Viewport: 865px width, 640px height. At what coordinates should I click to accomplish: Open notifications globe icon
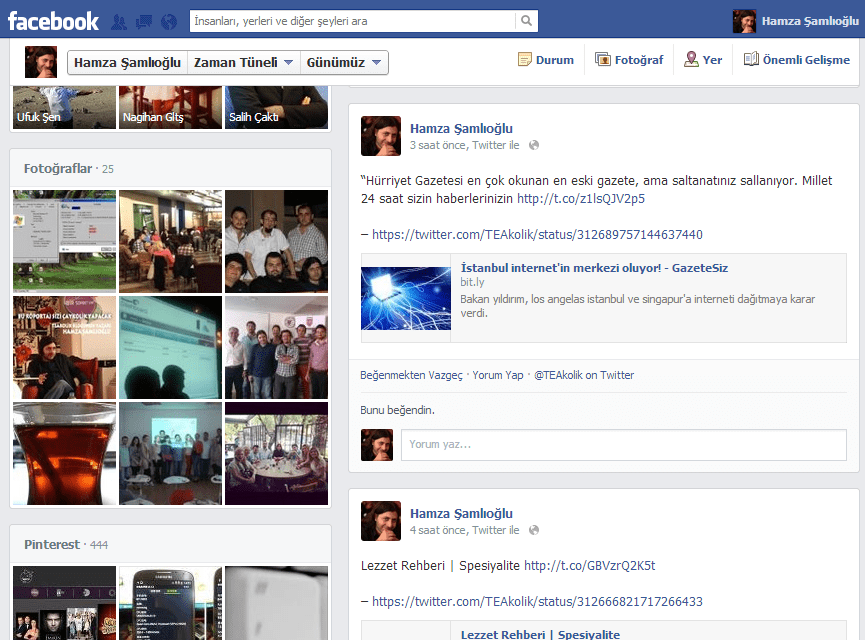169,22
